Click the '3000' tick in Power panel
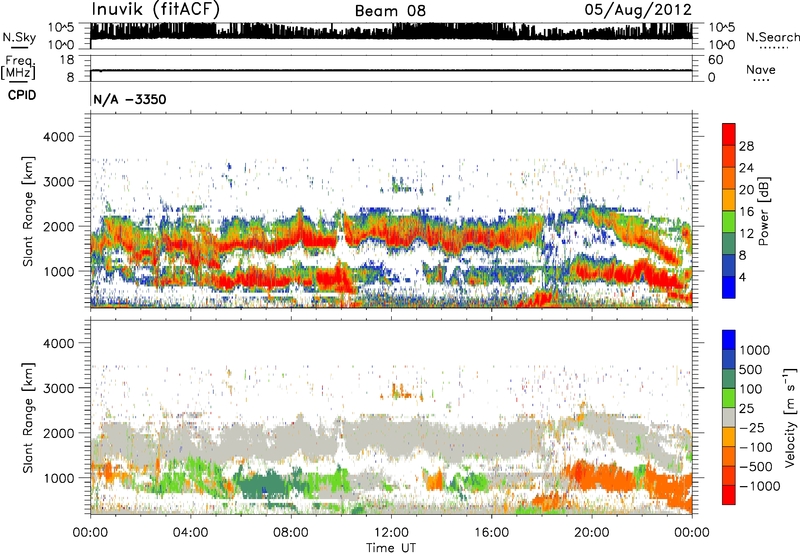This screenshot has width=800, height=554. [x=58, y=182]
